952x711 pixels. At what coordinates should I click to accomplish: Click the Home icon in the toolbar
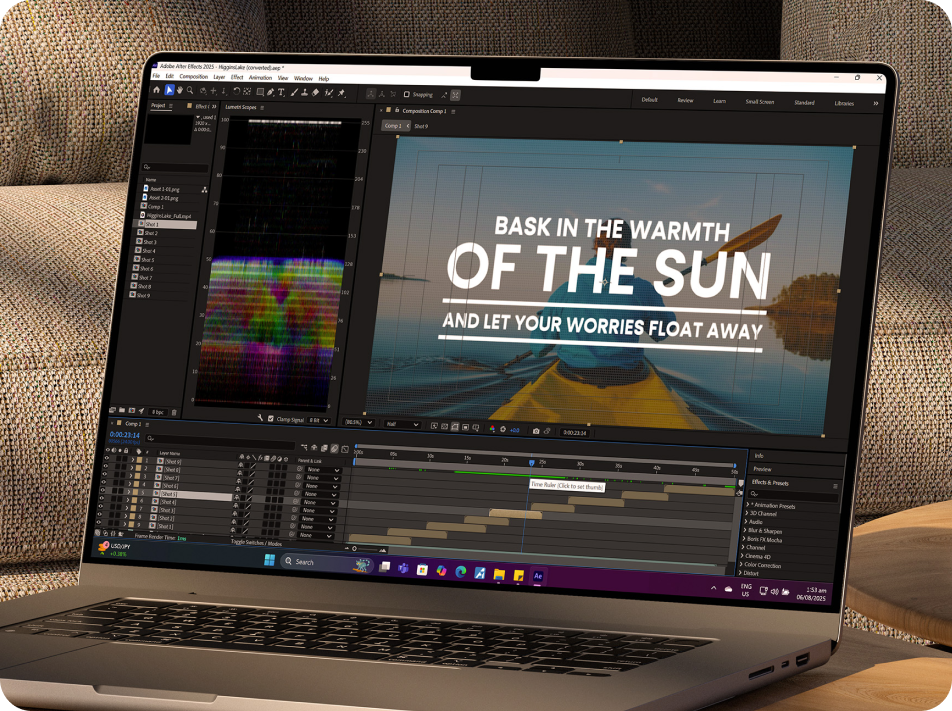click(x=157, y=90)
